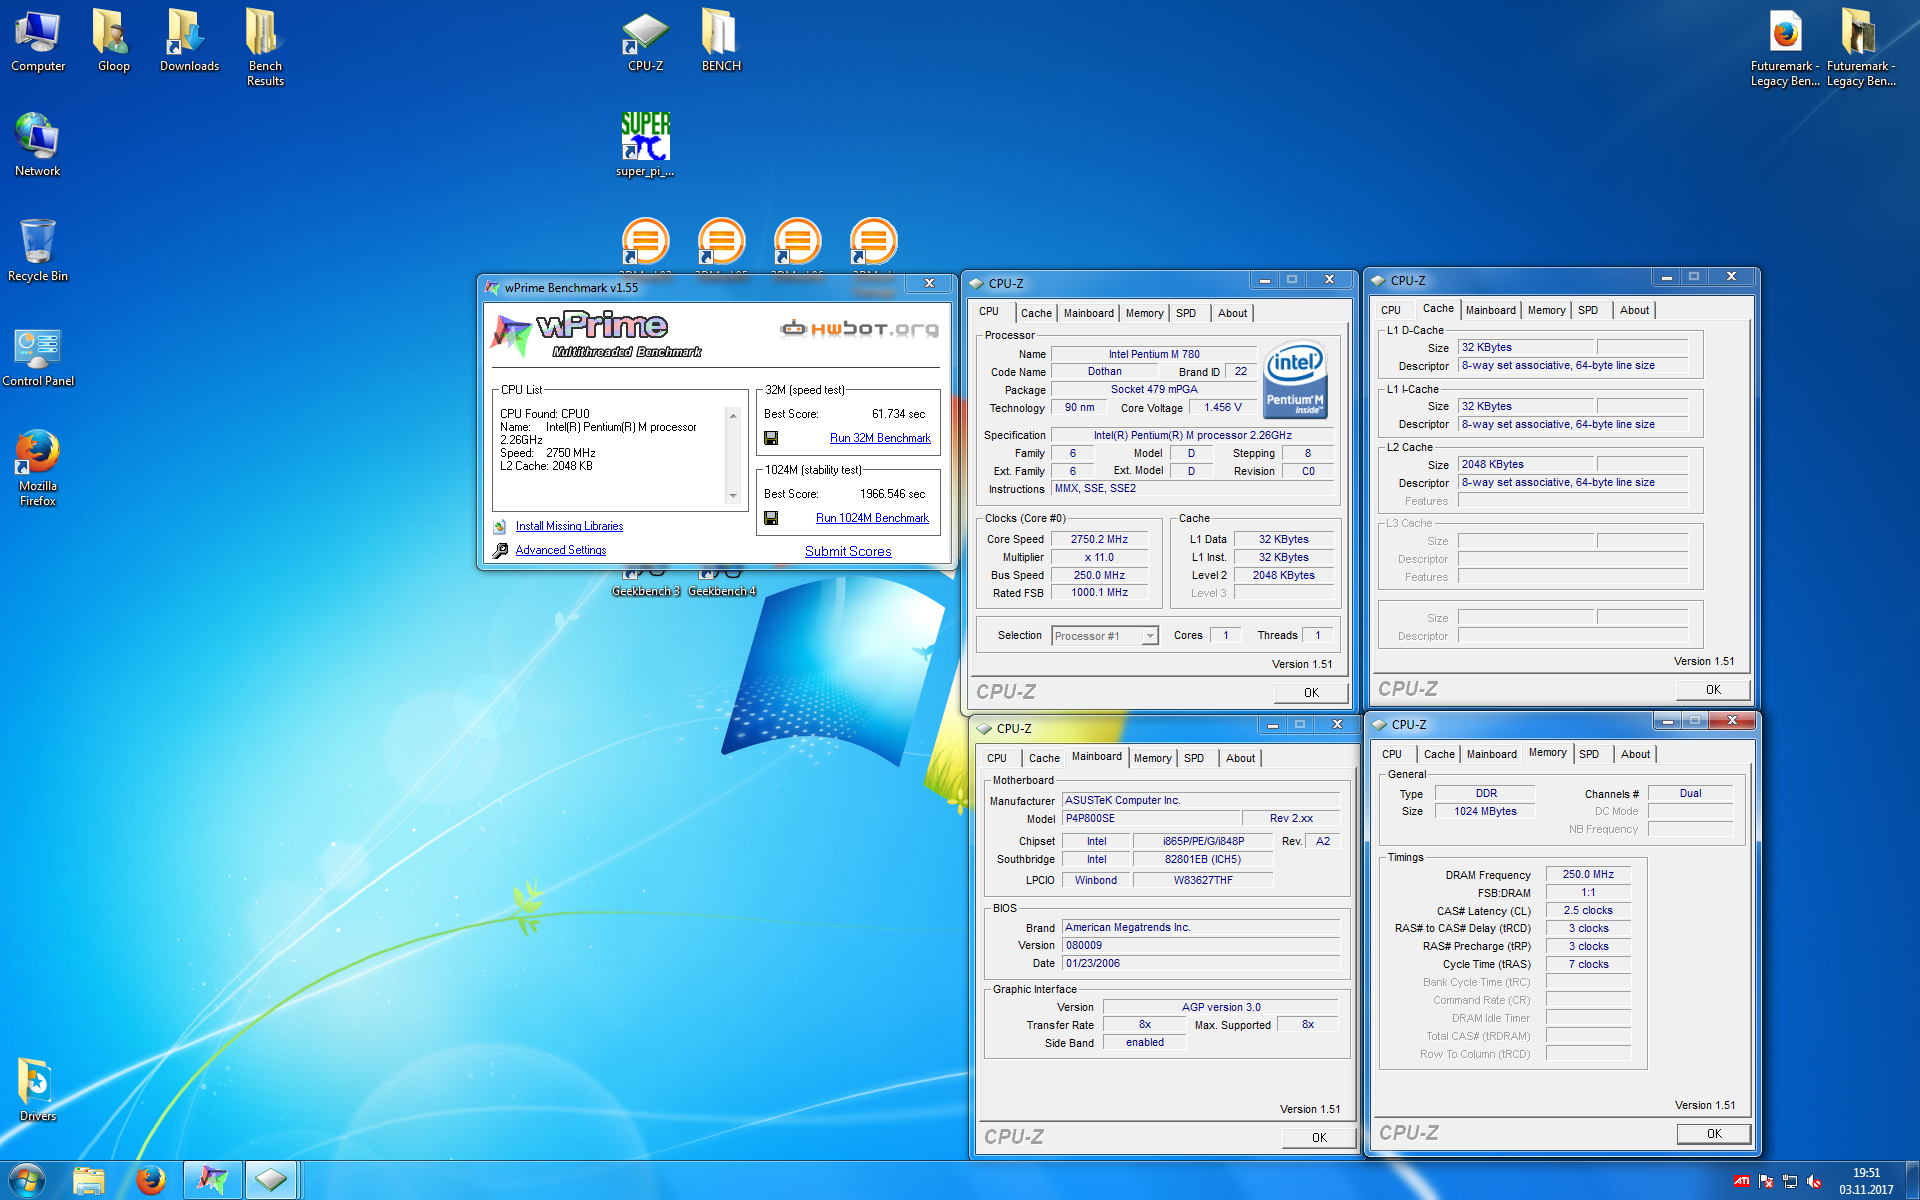This screenshot has width=1920, height=1200.
Task: Click the DRAM Frequency value 250.0 MHz
Action: pyautogui.click(x=1588, y=874)
